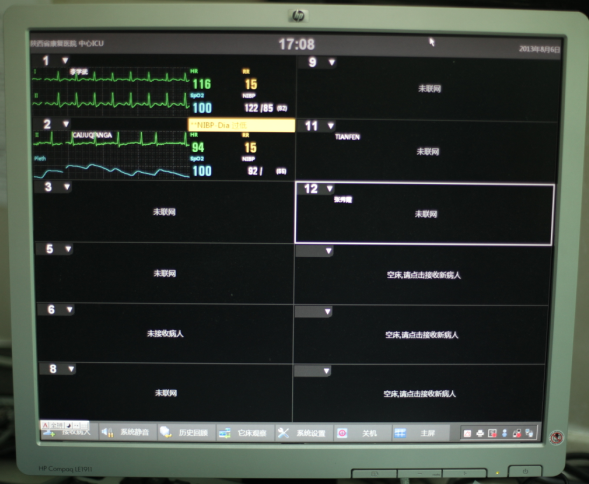Click bed 1 heart rate value 116
The image size is (589, 484).
pyautogui.click(x=202, y=84)
